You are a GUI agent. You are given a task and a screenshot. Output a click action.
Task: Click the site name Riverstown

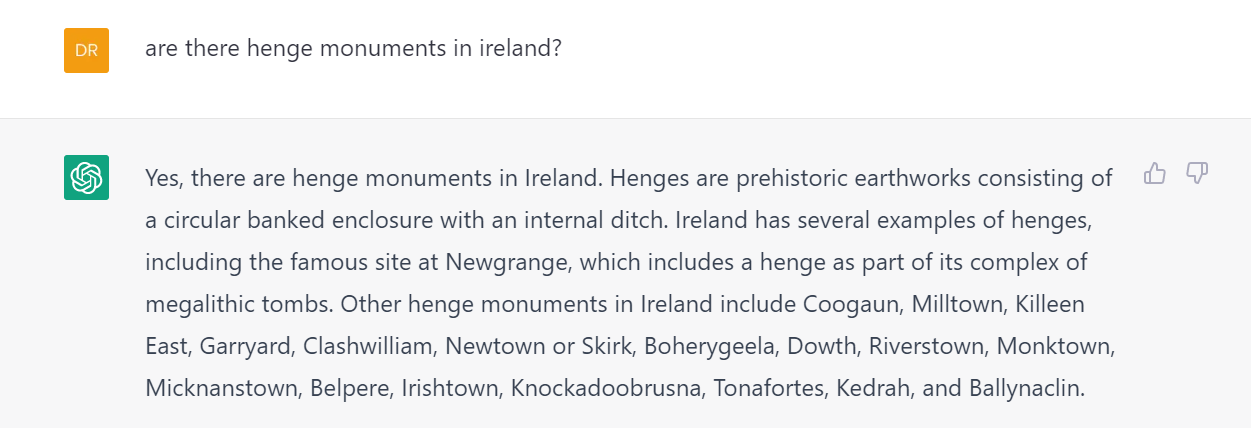click(x=926, y=346)
